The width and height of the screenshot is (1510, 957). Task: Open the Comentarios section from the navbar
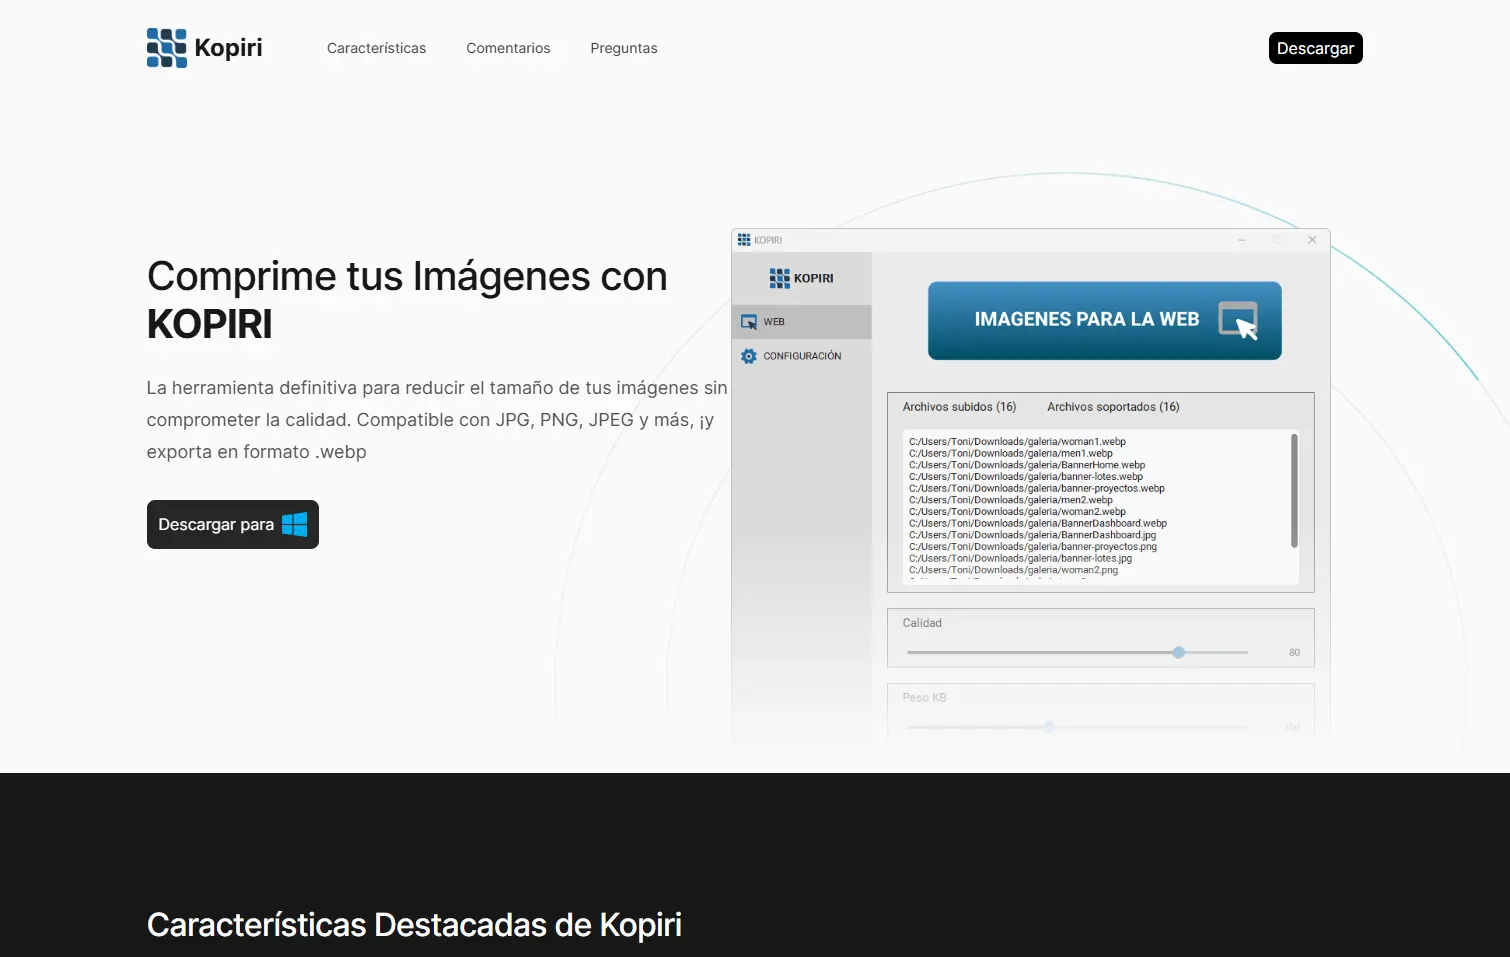point(508,47)
